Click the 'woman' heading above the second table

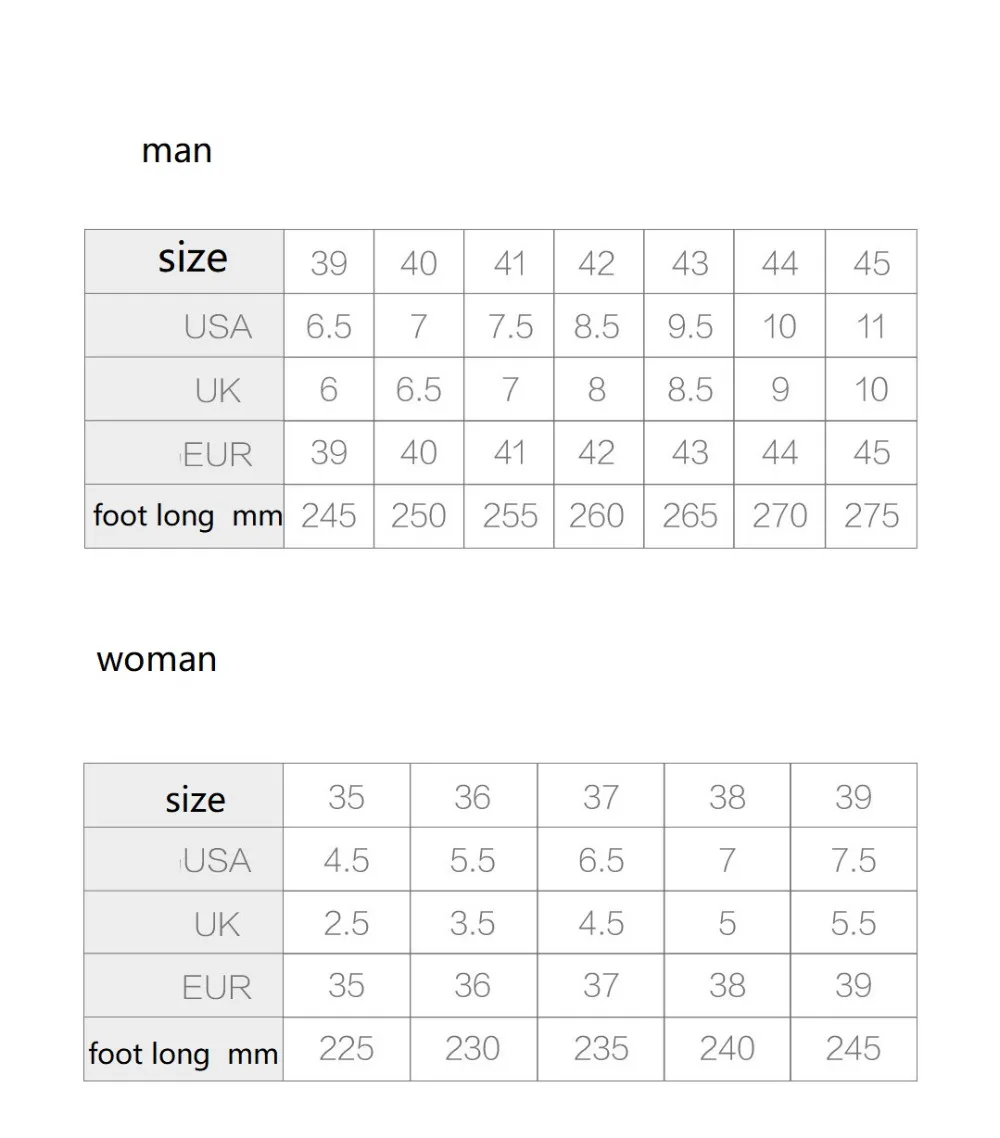(x=157, y=660)
